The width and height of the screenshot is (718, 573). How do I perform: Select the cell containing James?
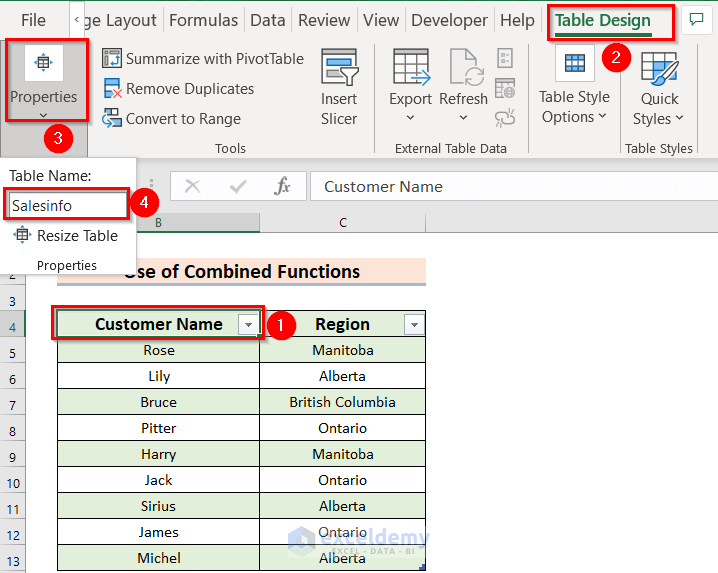(158, 532)
